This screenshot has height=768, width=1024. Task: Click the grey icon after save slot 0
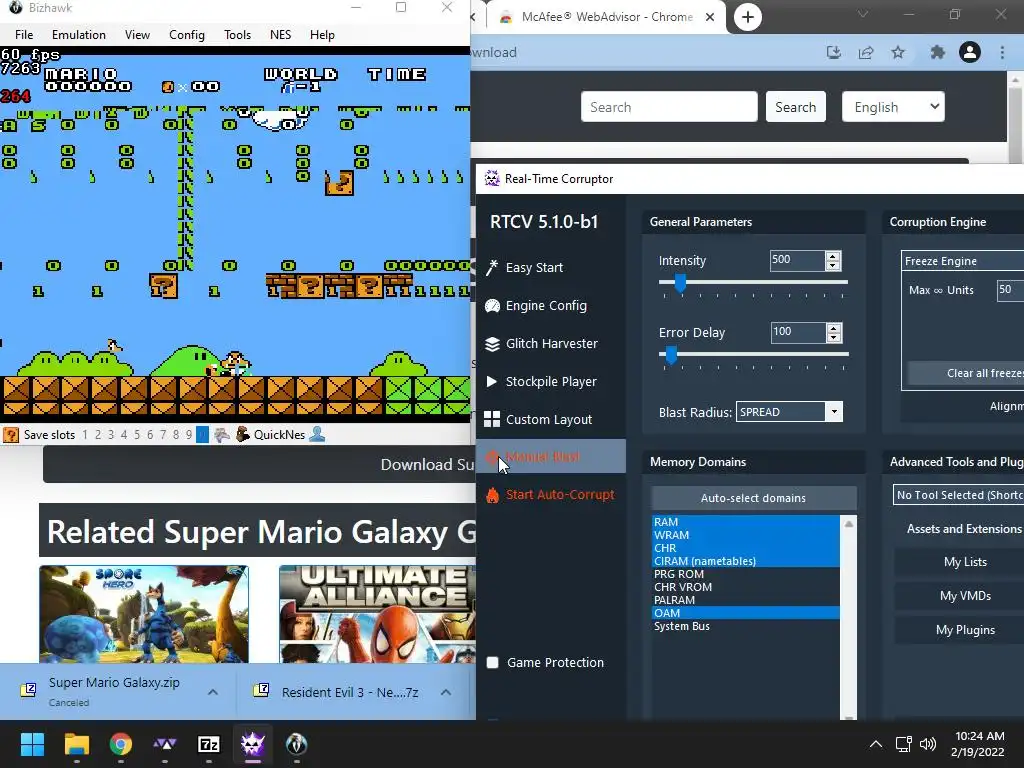tap(222, 434)
